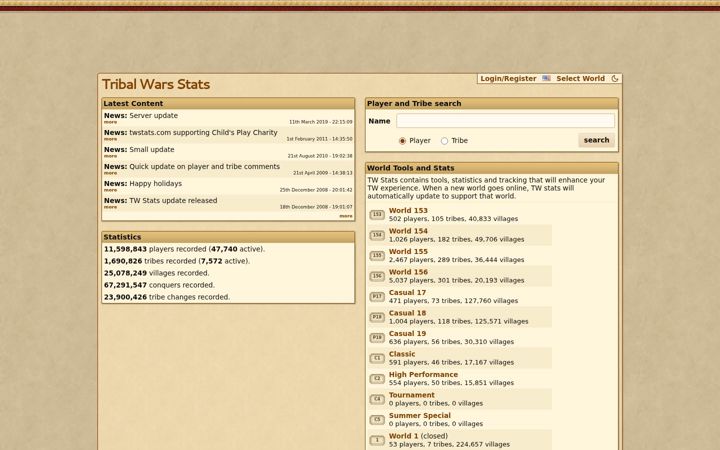Click the Tribal Wars Stats title
720x450 pixels.
coord(156,84)
